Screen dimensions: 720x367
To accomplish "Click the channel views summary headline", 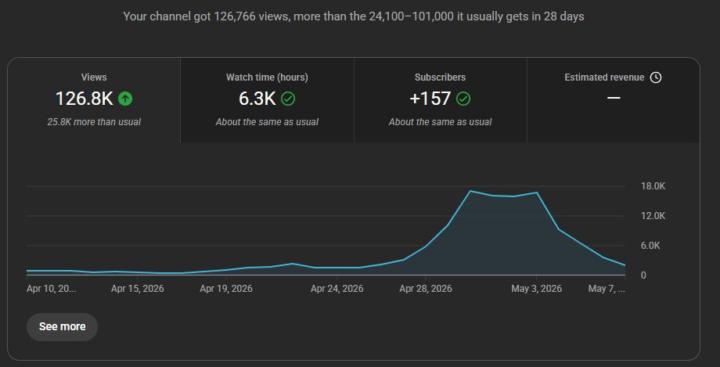I will 354,17.
